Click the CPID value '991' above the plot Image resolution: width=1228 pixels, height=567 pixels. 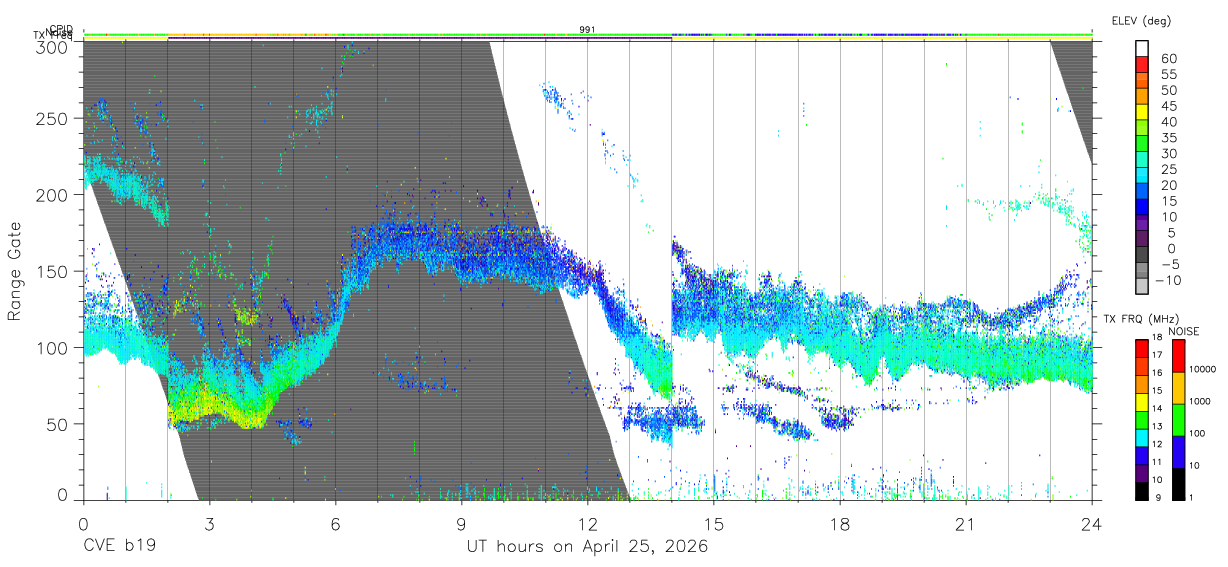[588, 30]
